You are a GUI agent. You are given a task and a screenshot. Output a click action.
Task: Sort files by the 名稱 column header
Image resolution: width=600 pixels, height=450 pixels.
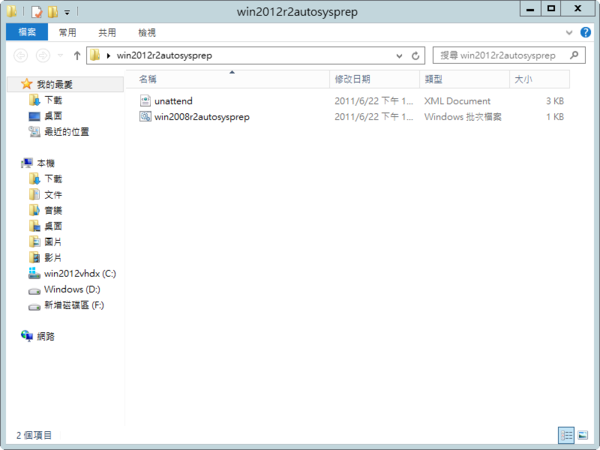pyautogui.click(x=228, y=79)
